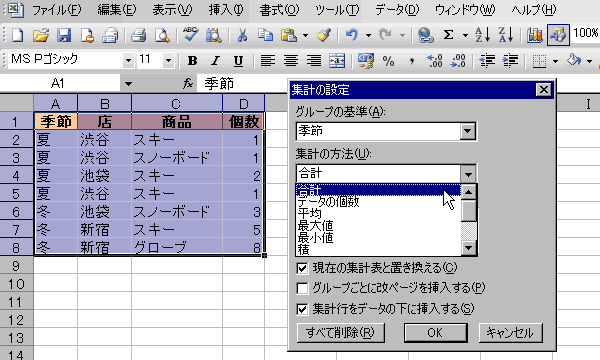The width and height of the screenshot is (600, 360).
Task: Run the ABC spelling check icon
Action: coord(190,35)
